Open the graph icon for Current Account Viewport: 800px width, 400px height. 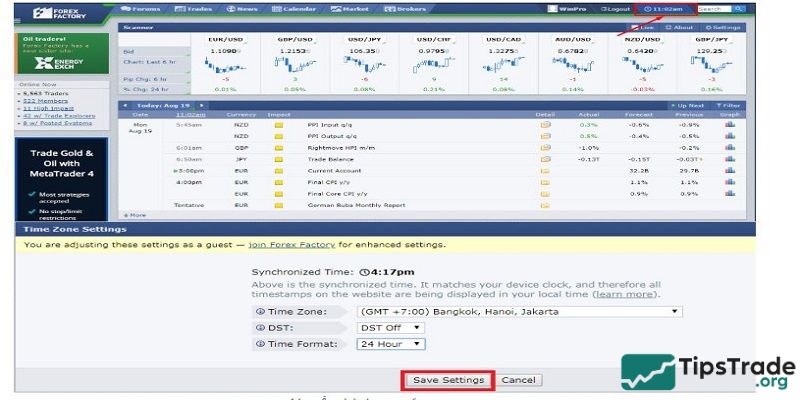click(729, 170)
